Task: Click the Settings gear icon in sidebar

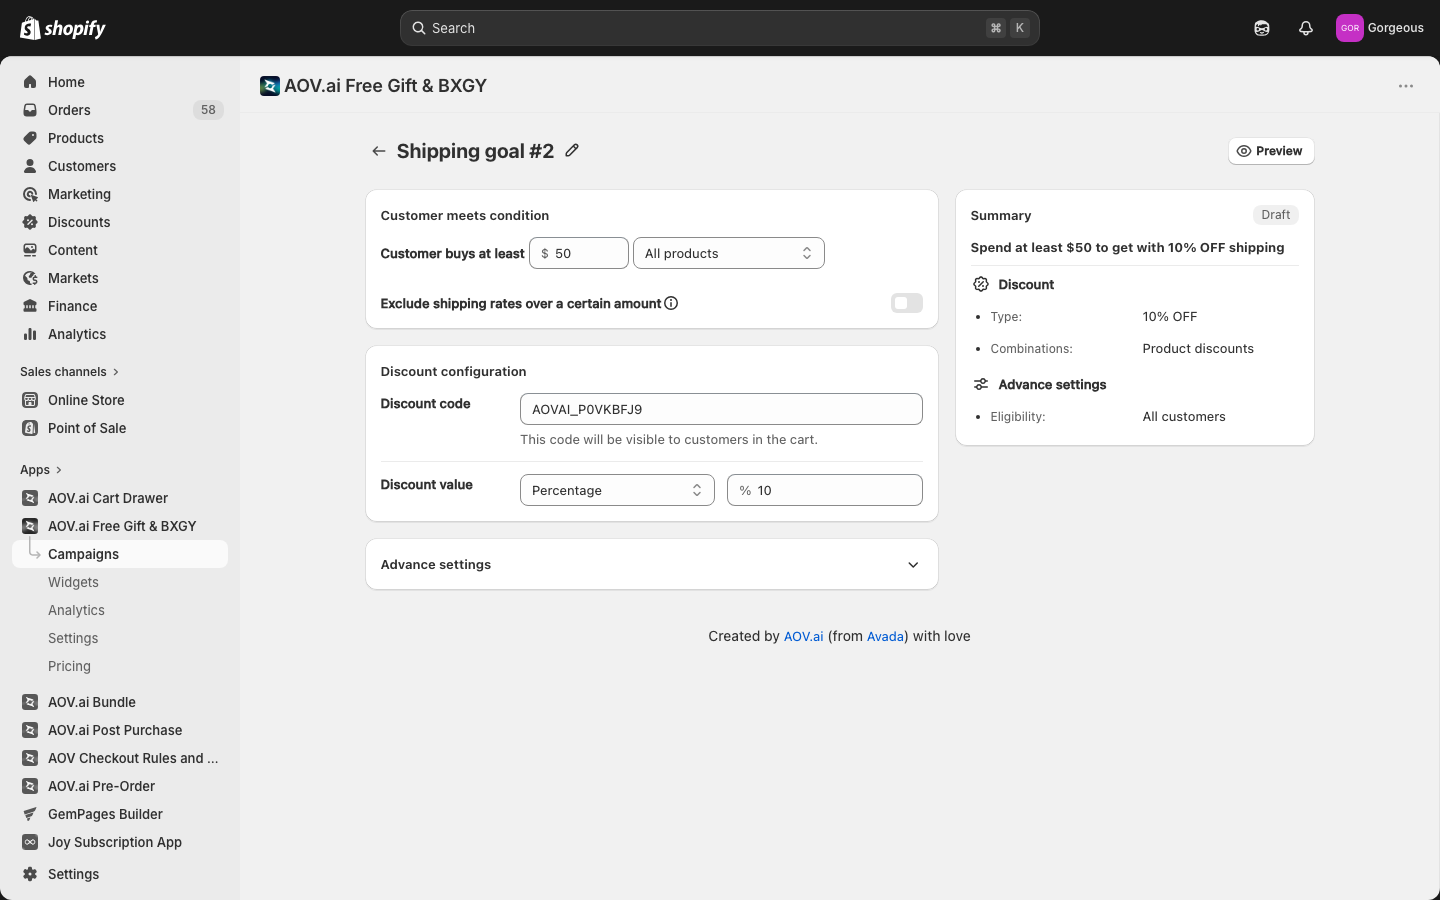Action: (x=30, y=874)
